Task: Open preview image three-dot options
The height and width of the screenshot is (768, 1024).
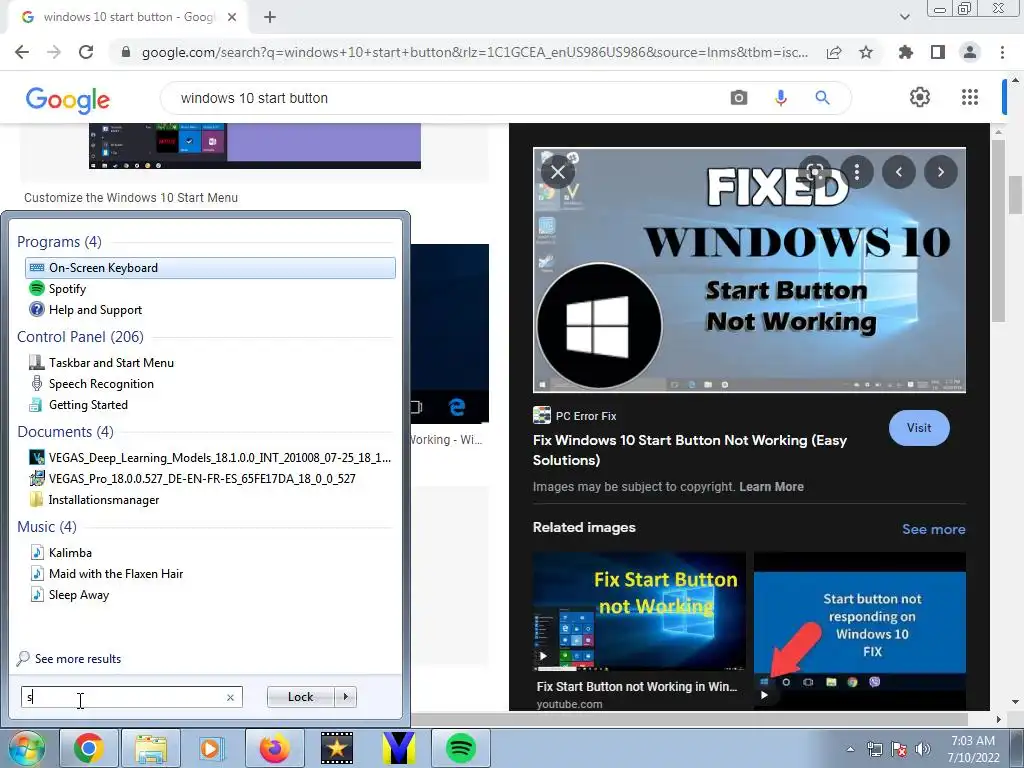Action: coord(857,172)
